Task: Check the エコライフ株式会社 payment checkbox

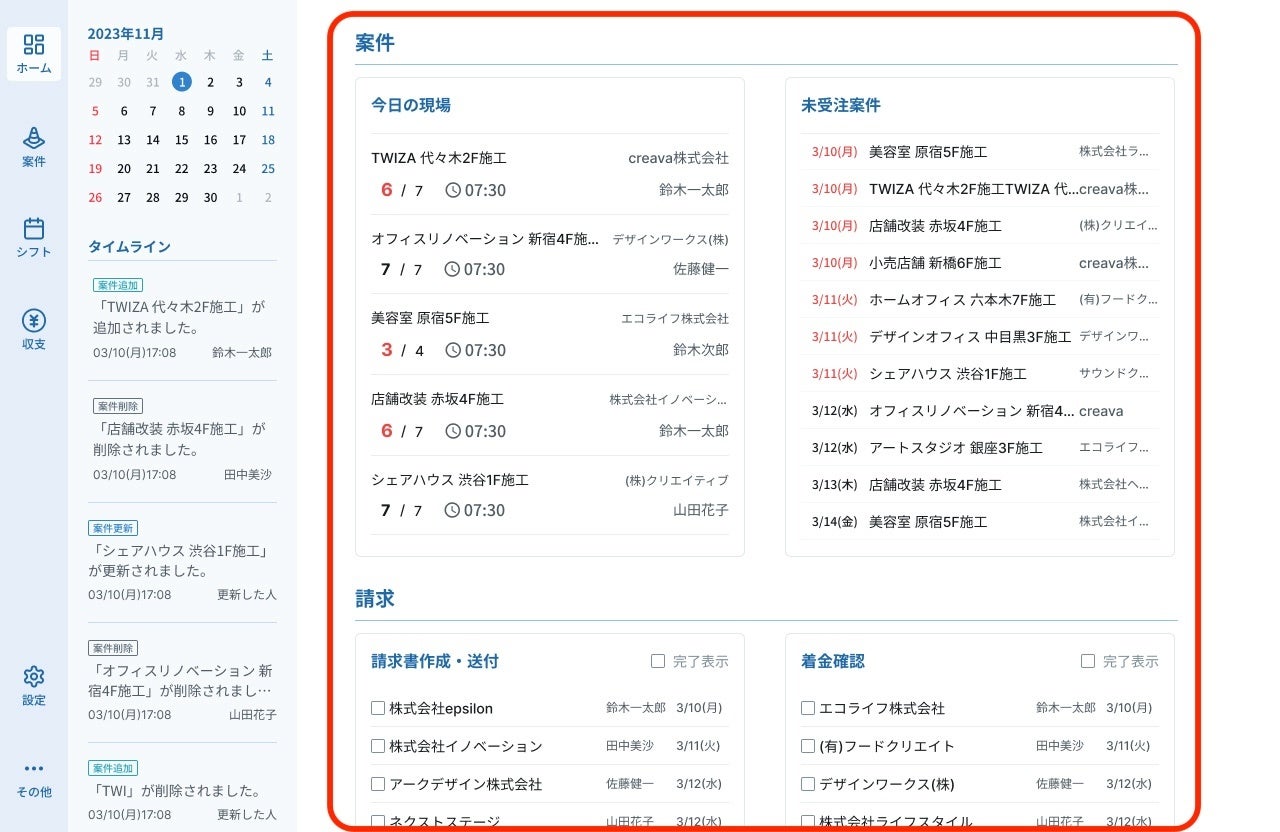Action: [808, 708]
